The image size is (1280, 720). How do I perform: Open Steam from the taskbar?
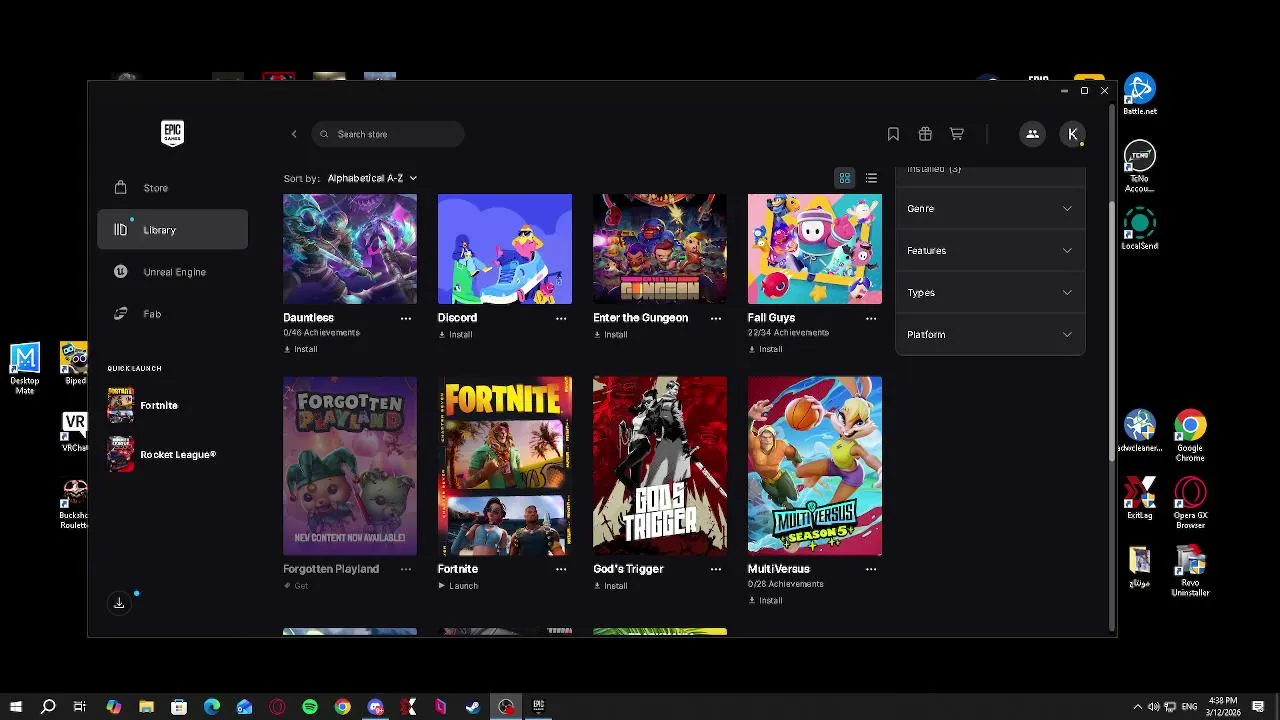click(473, 707)
